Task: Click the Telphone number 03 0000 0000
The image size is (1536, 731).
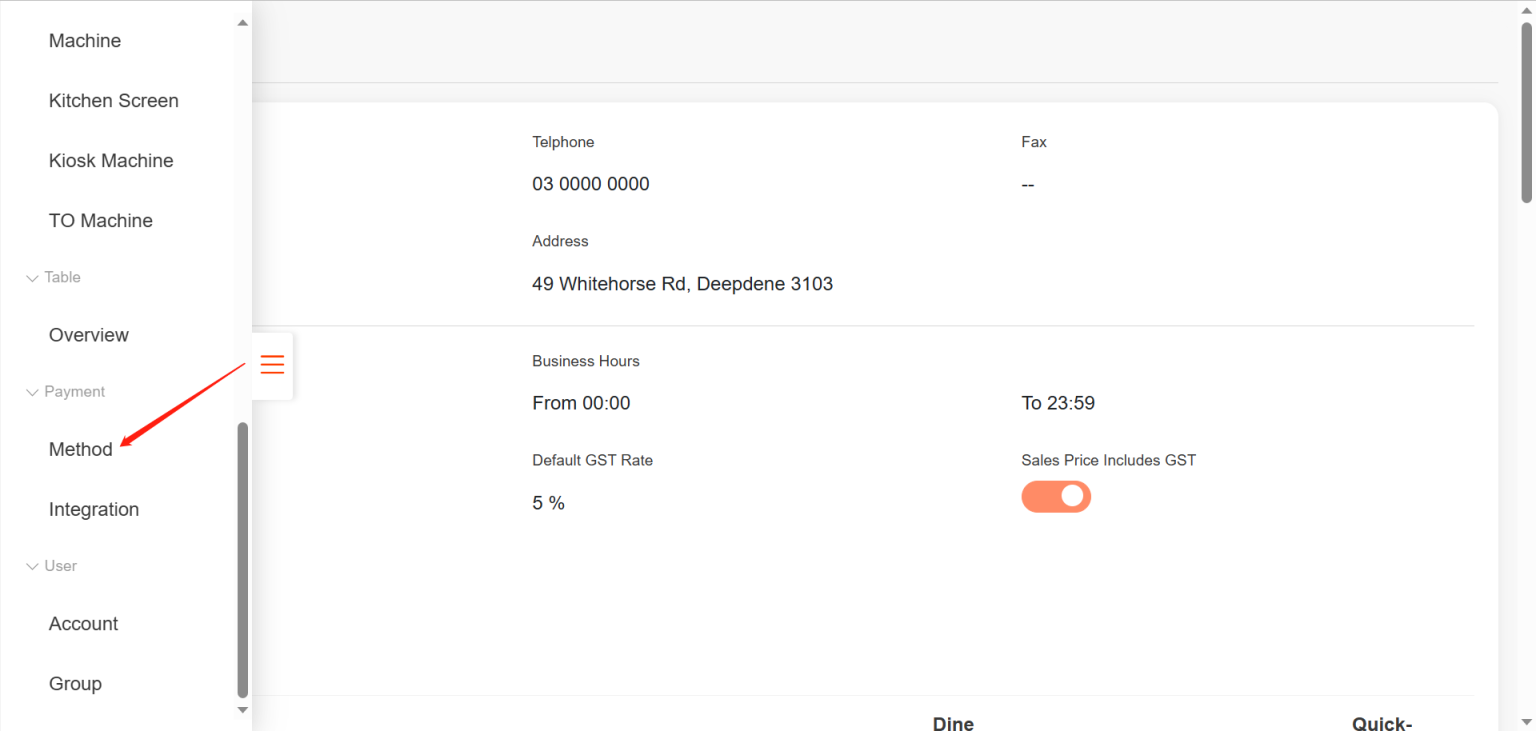Action: [x=591, y=183]
